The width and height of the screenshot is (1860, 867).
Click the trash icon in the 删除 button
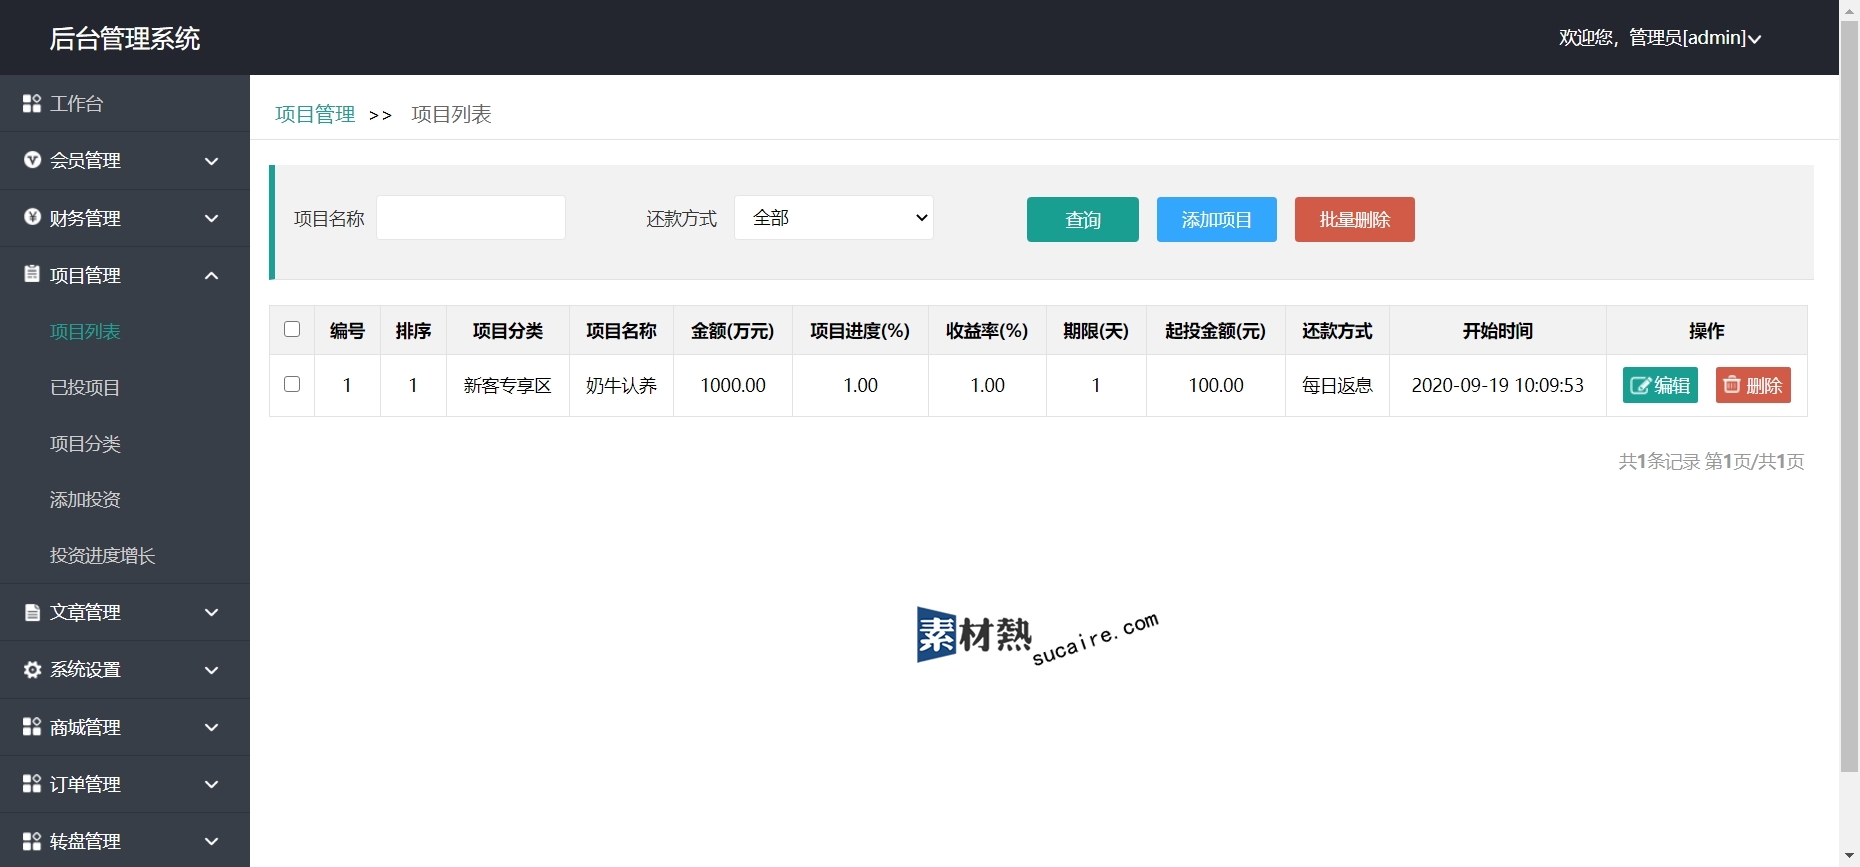pos(1732,385)
